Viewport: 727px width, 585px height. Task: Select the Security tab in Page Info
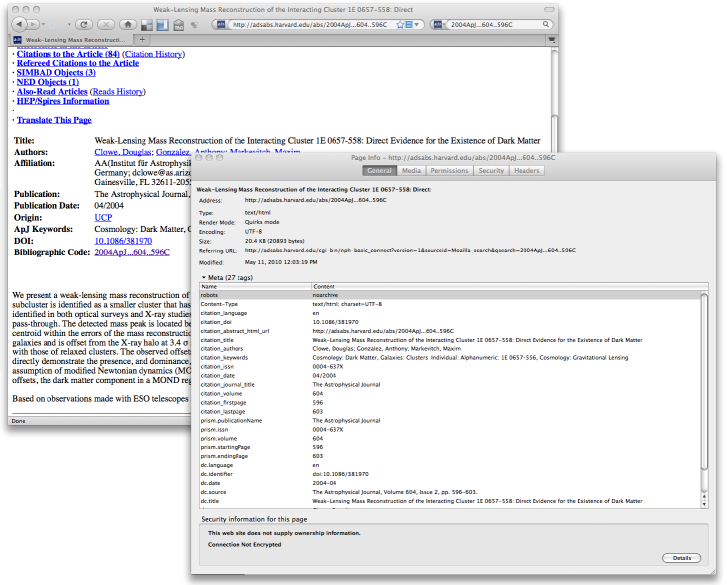[x=491, y=171]
